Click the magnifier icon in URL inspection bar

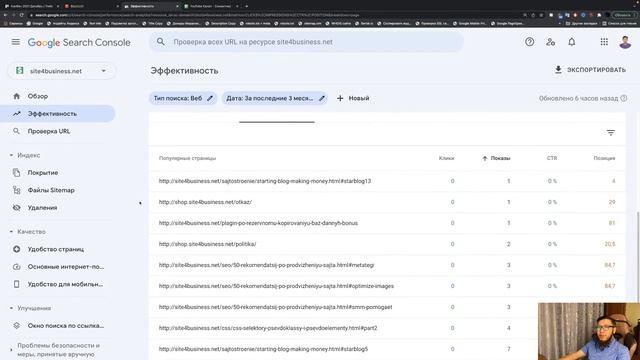pos(161,42)
